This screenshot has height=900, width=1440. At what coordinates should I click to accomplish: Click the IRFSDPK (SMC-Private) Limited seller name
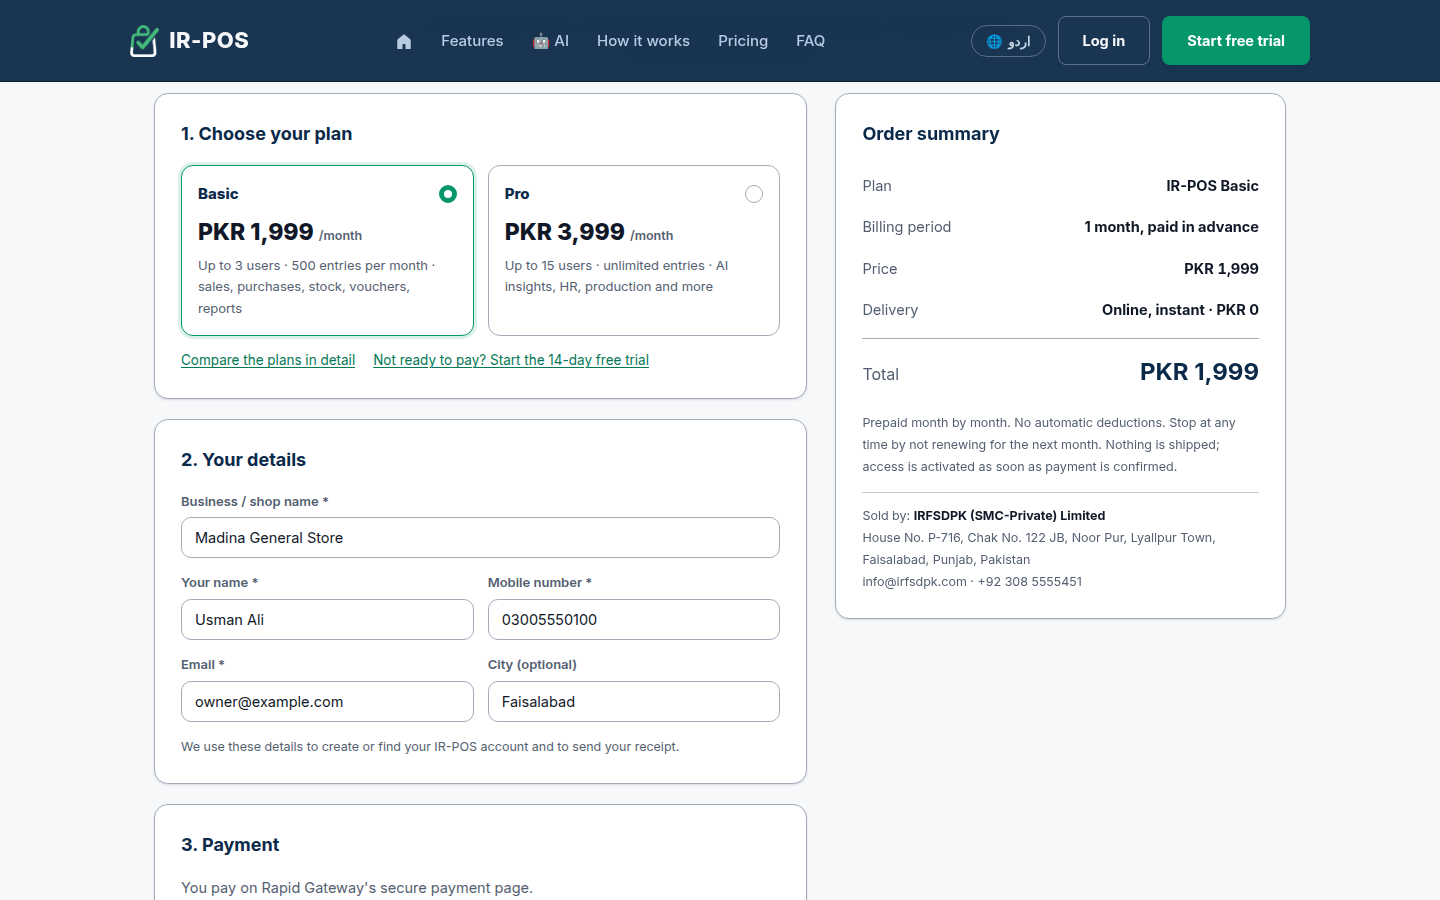[x=1009, y=516]
